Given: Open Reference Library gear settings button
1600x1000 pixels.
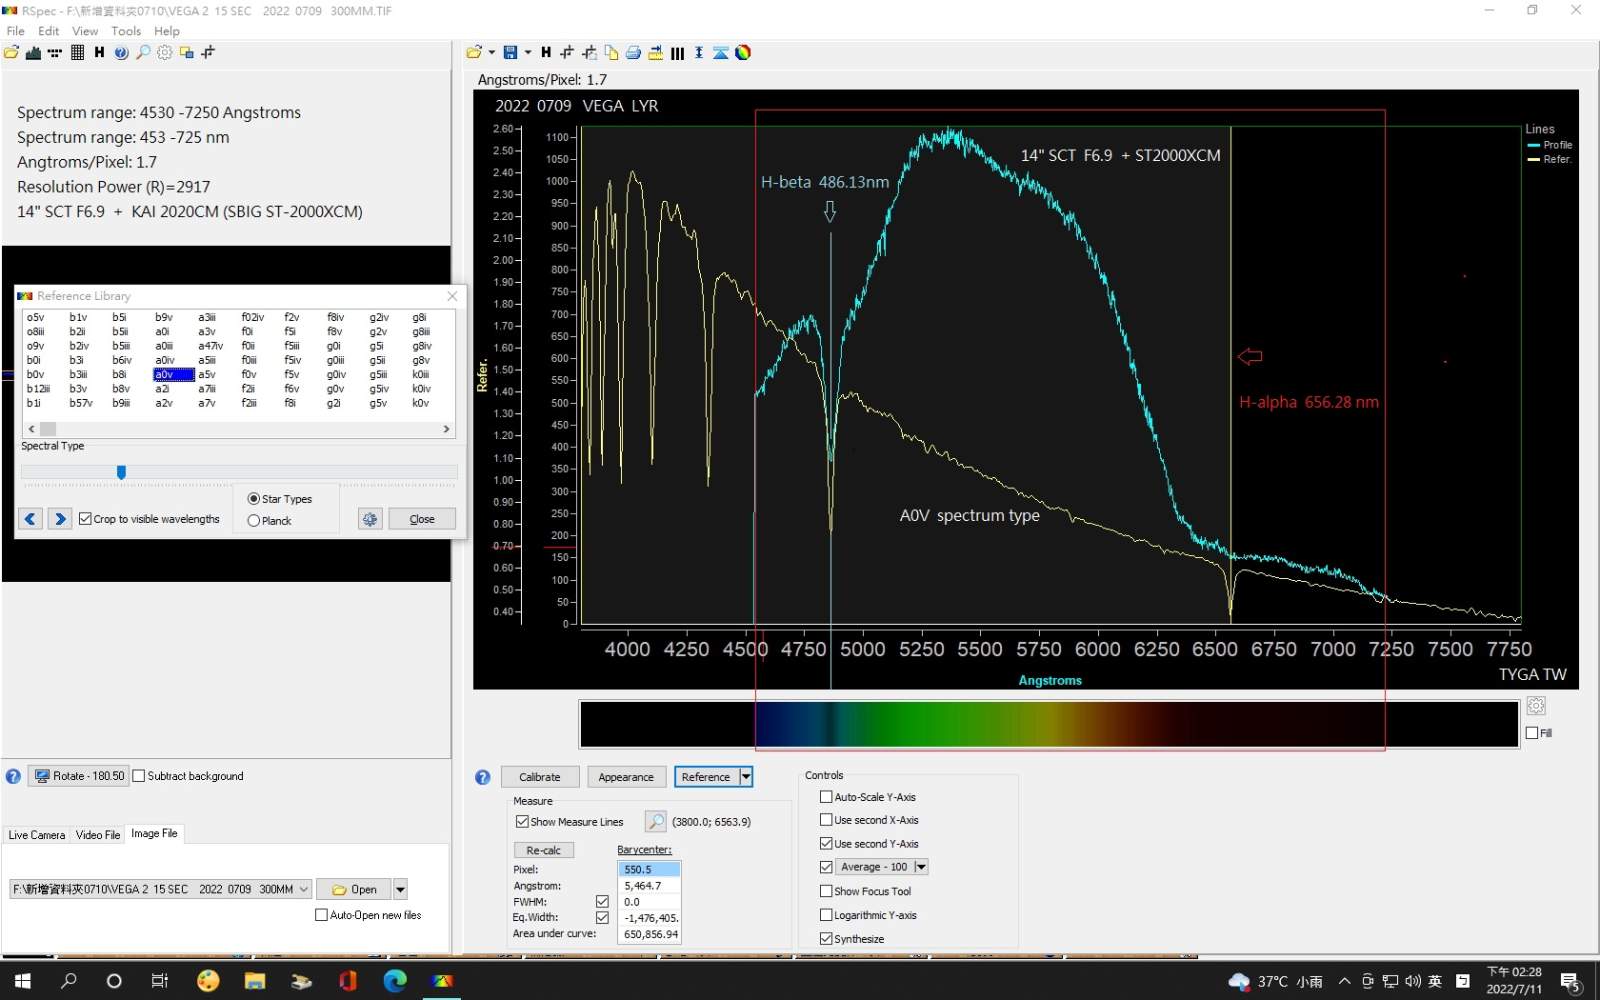Looking at the screenshot, I should coord(370,519).
